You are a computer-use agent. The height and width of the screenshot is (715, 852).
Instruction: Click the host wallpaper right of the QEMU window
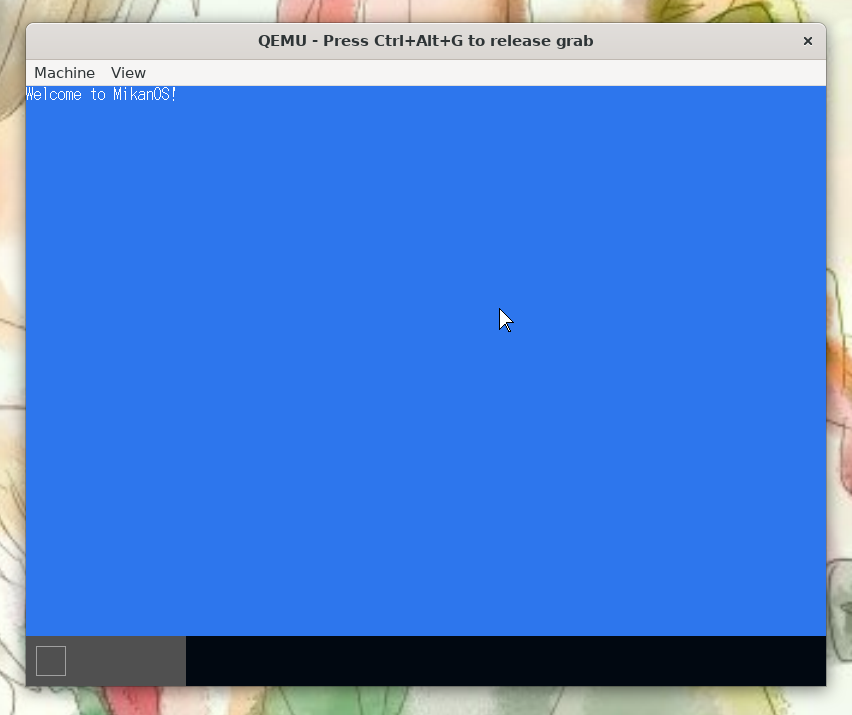840,400
